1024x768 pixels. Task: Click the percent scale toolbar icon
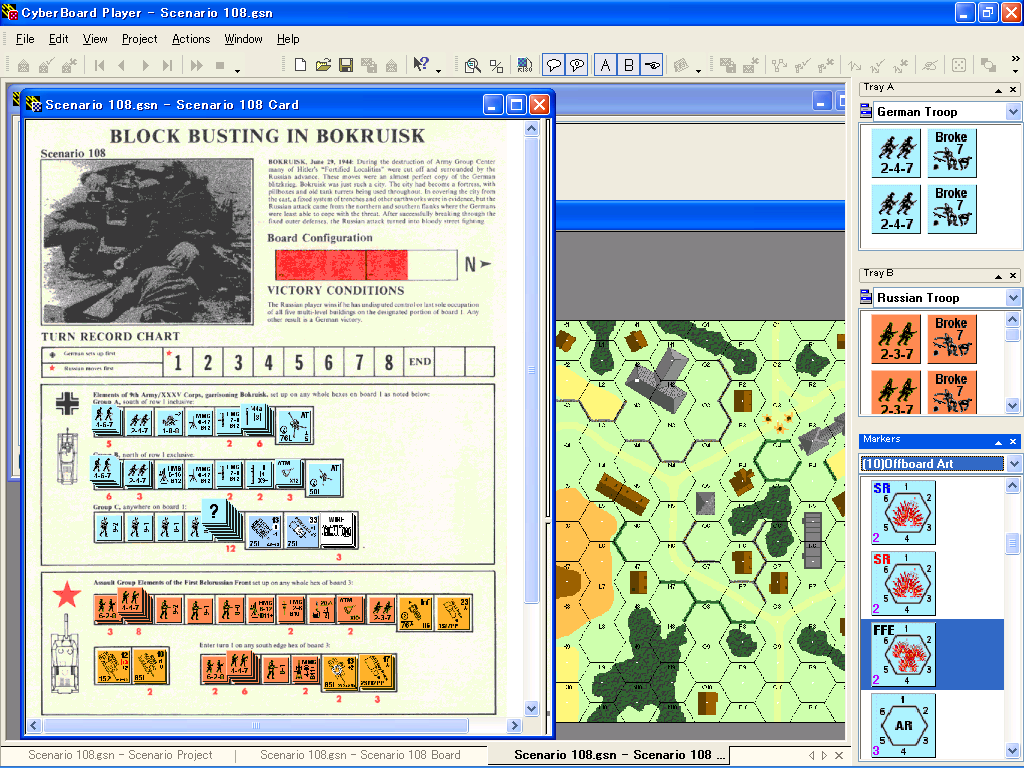(x=496, y=65)
